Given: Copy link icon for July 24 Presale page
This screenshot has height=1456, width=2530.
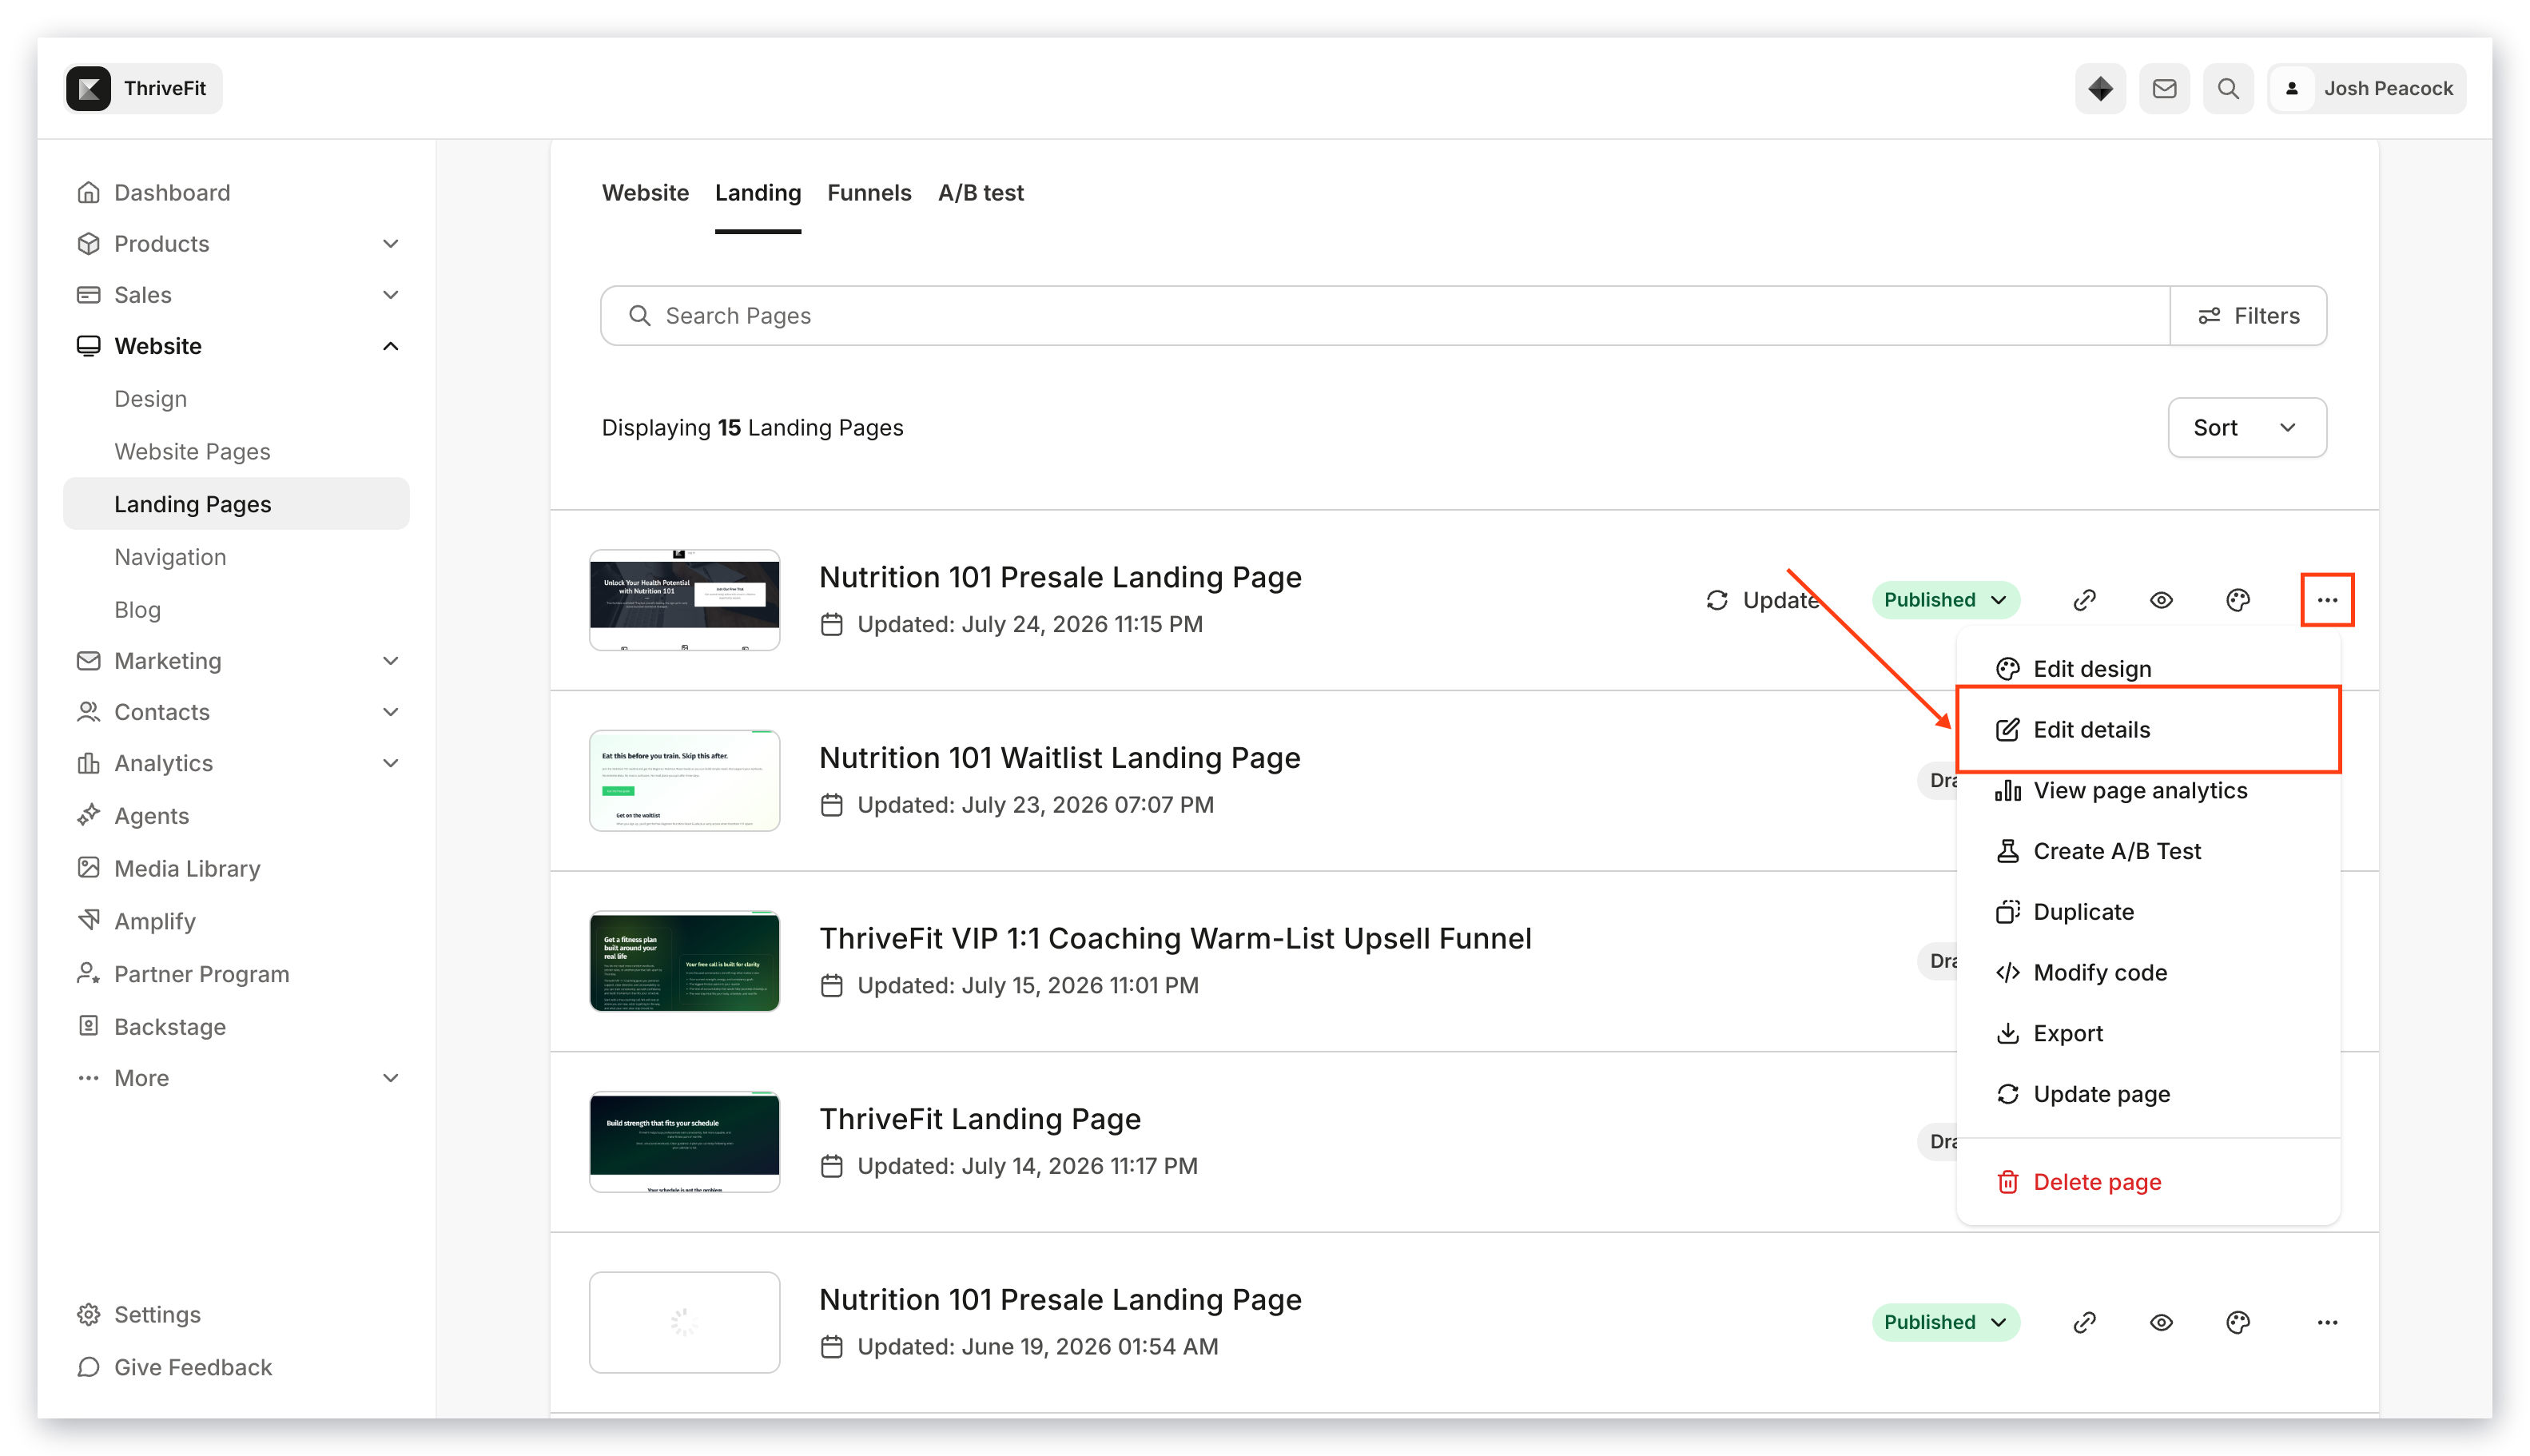Looking at the screenshot, I should (x=2084, y=599).
